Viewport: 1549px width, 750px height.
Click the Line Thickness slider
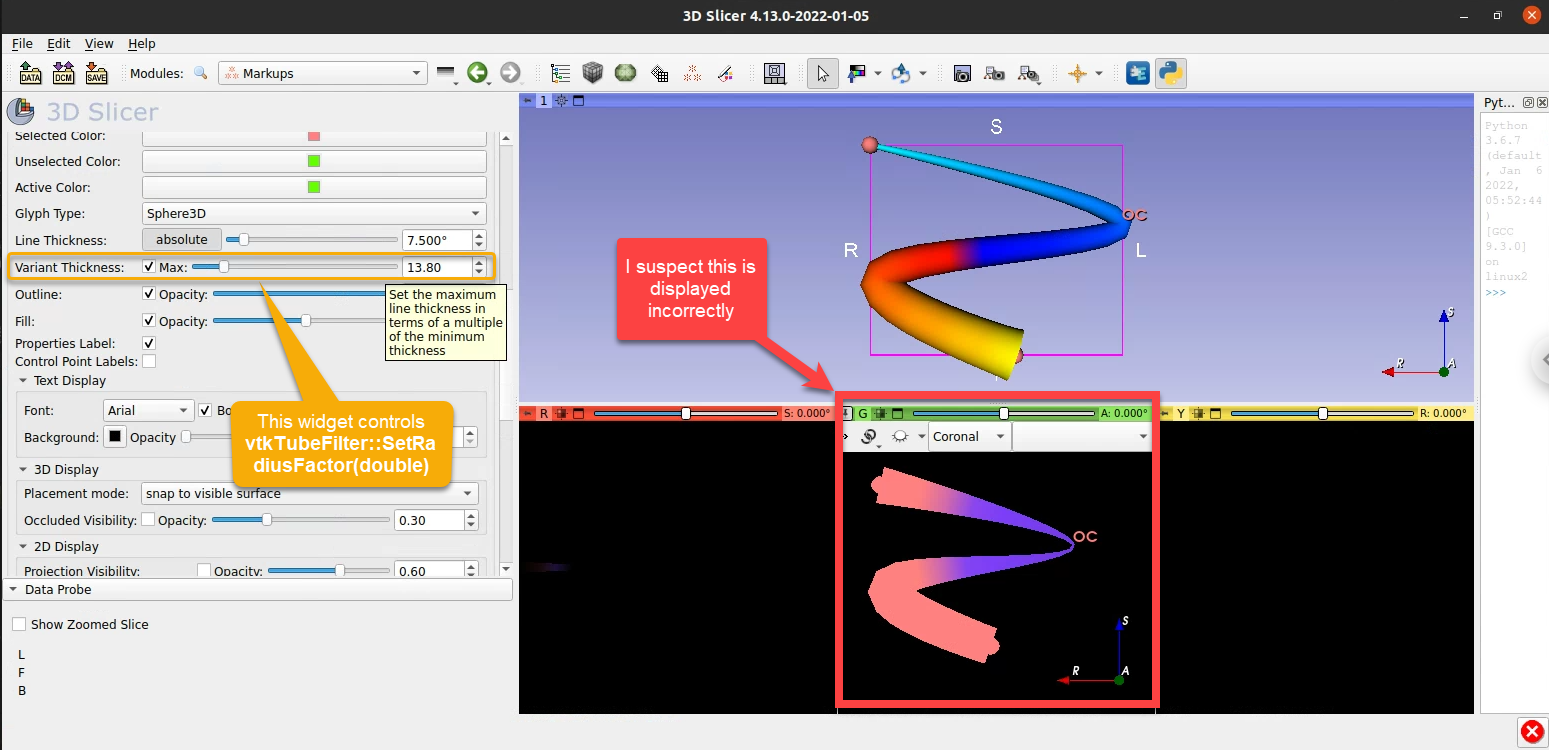pyautogui.click(x=312, y=240)
